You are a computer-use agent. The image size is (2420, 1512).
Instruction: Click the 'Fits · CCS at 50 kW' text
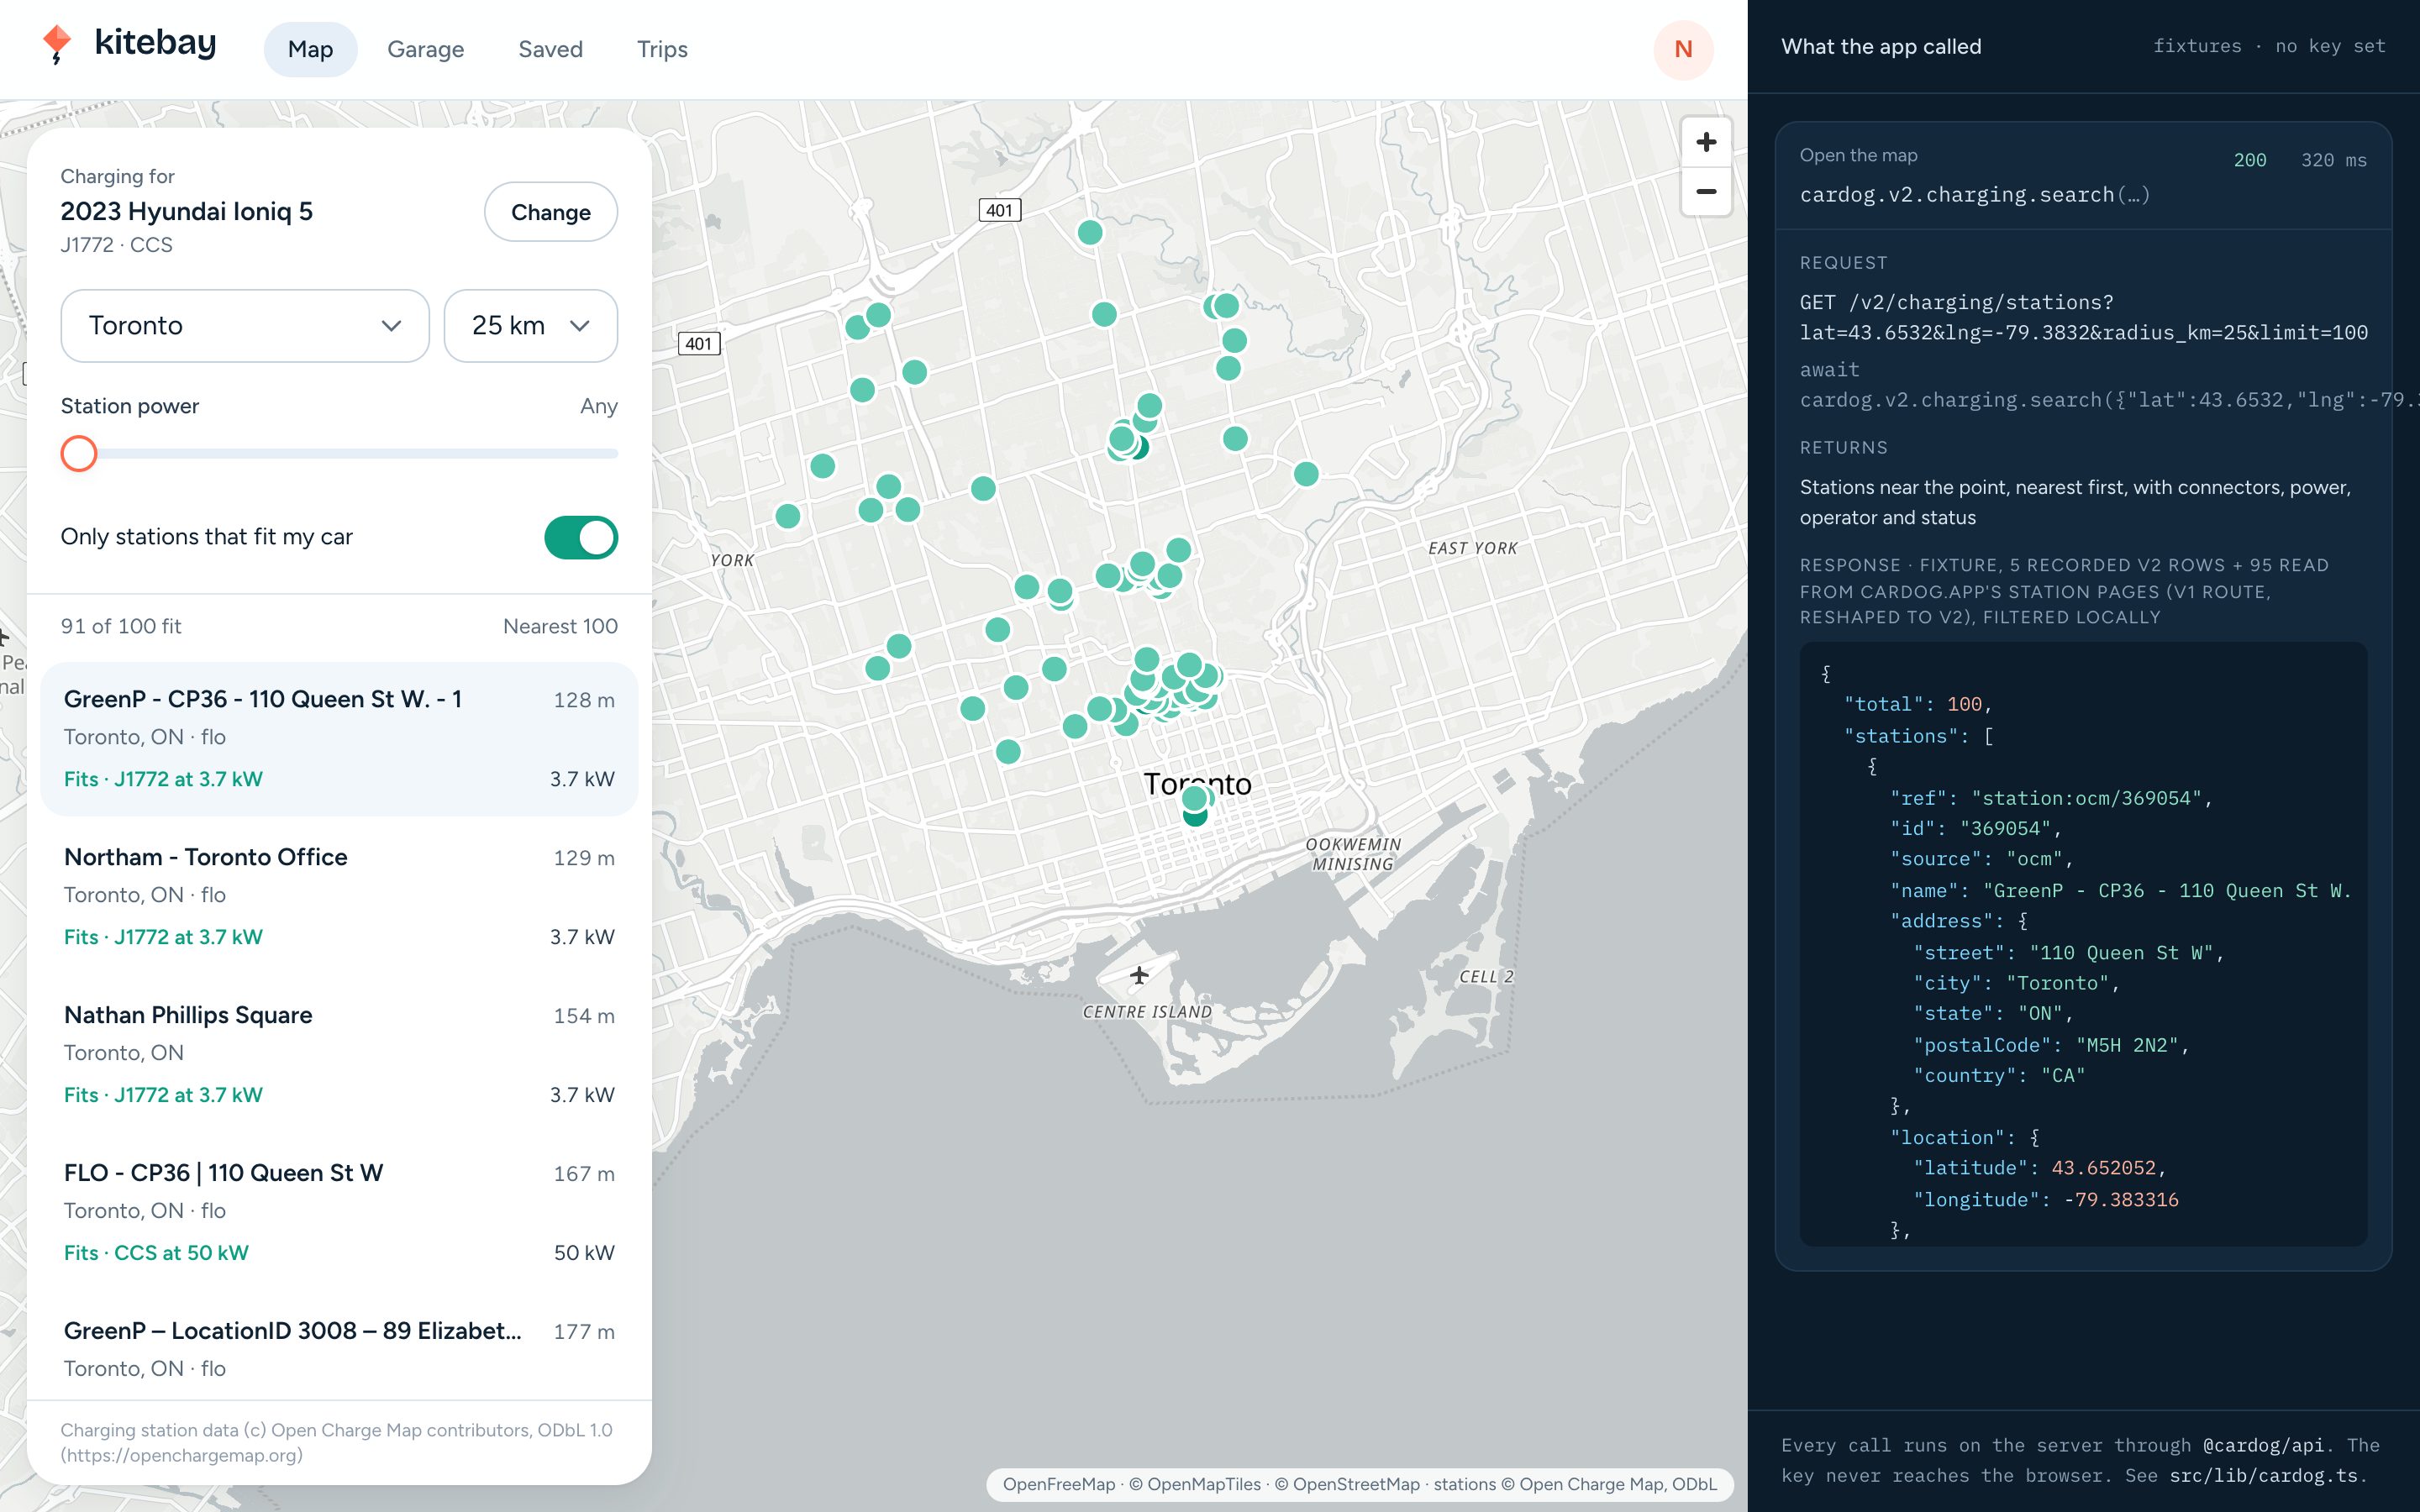(156, 1252)
